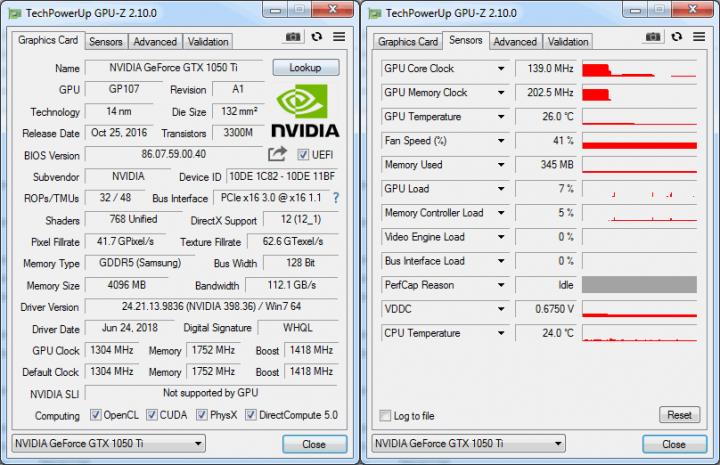
Task: Click the screenshot camera icon in left window
Action: (293, 37)
